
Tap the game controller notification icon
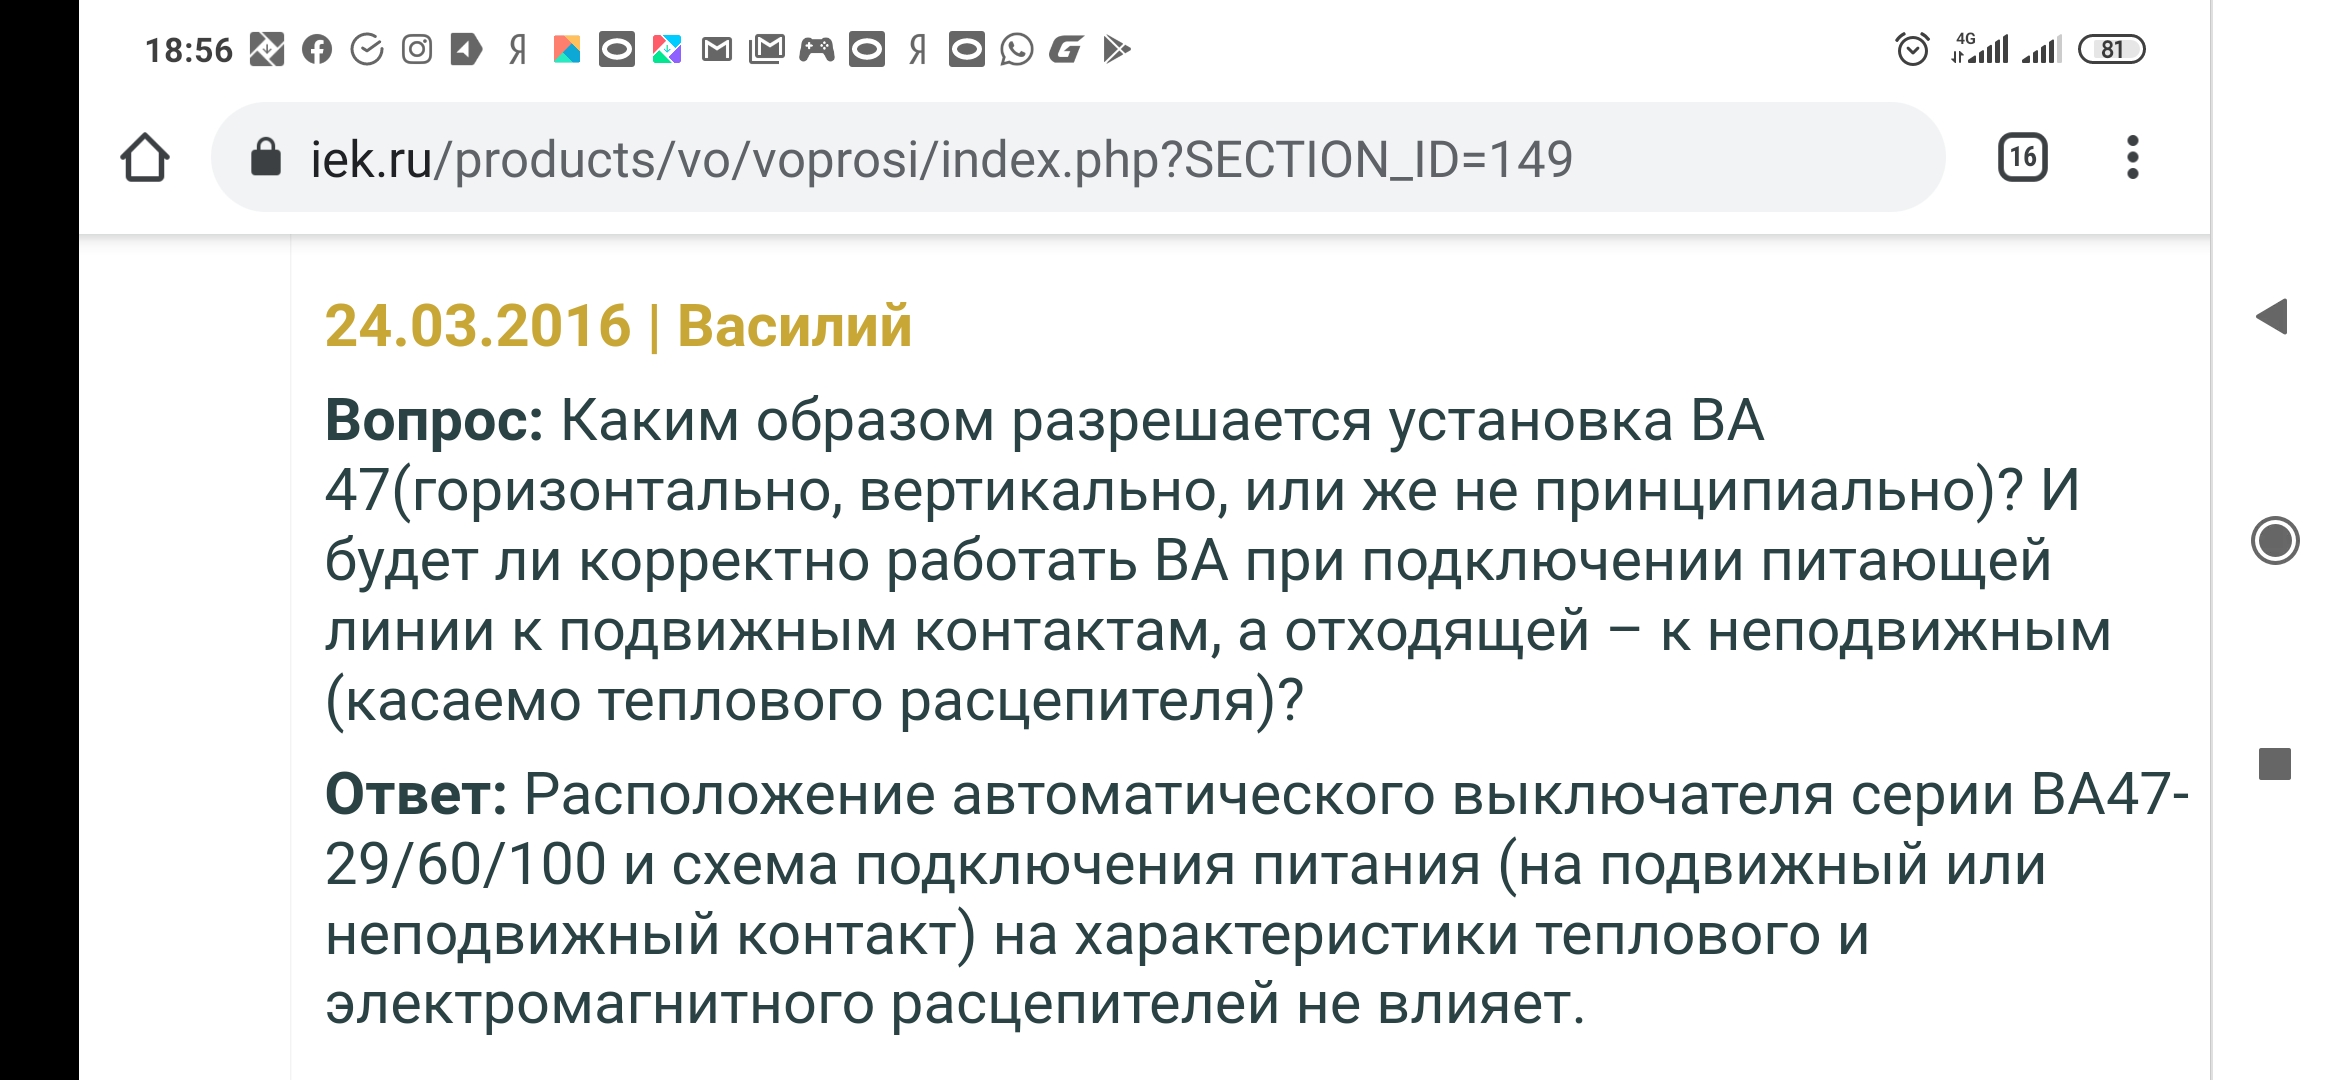[816, 49]
